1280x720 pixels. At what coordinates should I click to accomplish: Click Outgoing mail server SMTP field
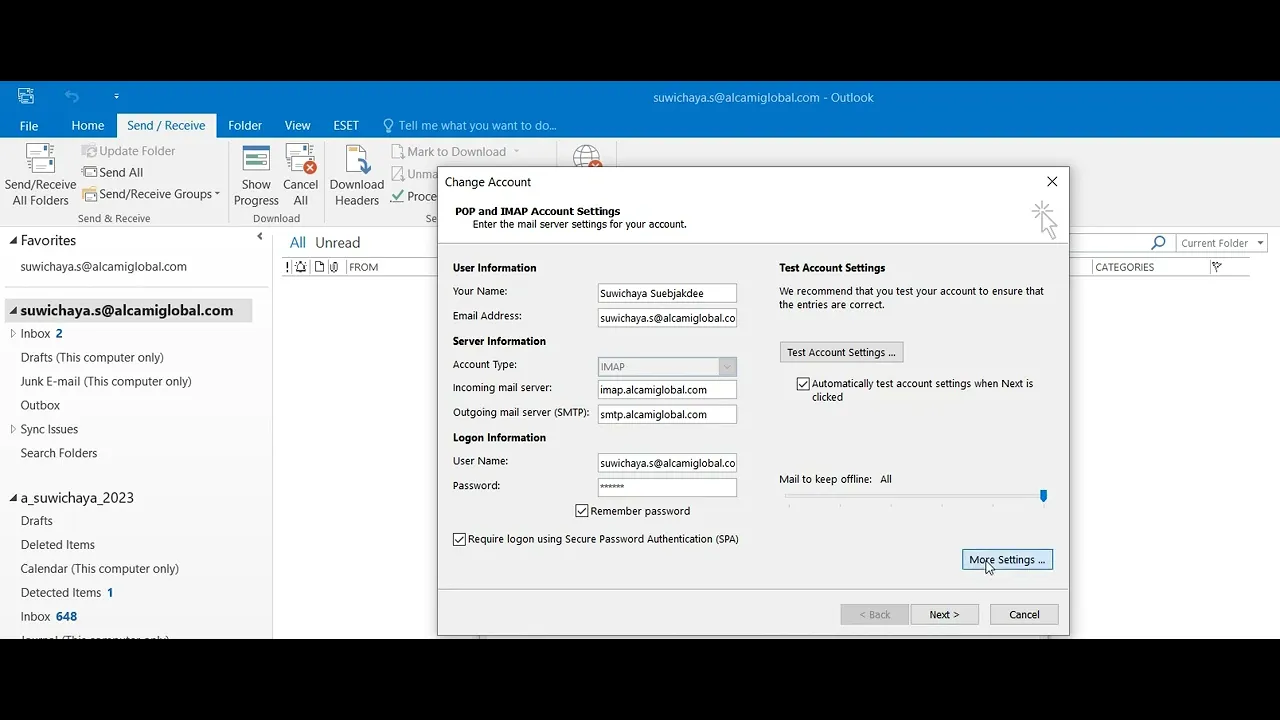pos(667,414)
